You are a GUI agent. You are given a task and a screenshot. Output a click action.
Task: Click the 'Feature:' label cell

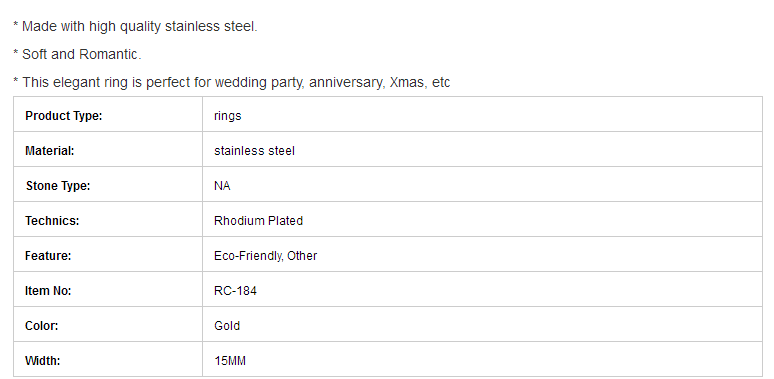(x=108, y=254)
